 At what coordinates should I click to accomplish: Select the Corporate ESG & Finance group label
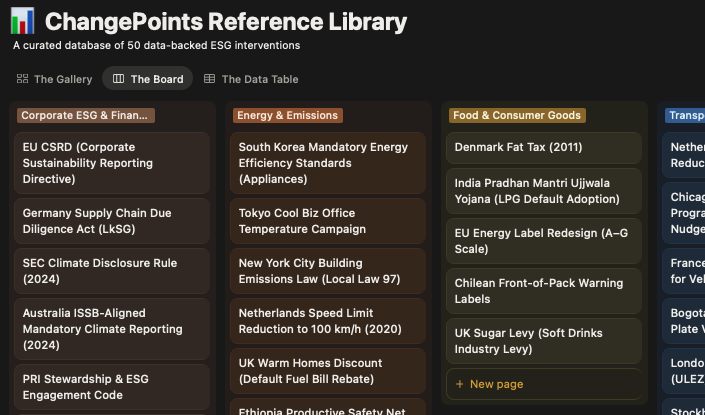[86, 115]
